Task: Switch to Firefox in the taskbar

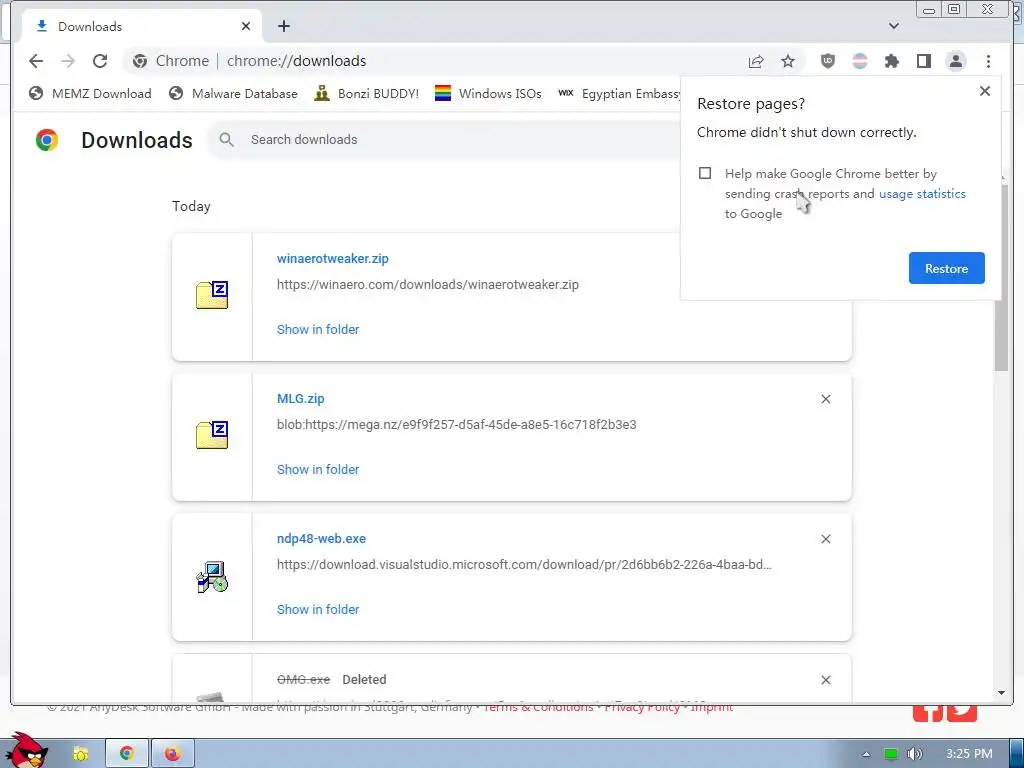Action: 172,754
